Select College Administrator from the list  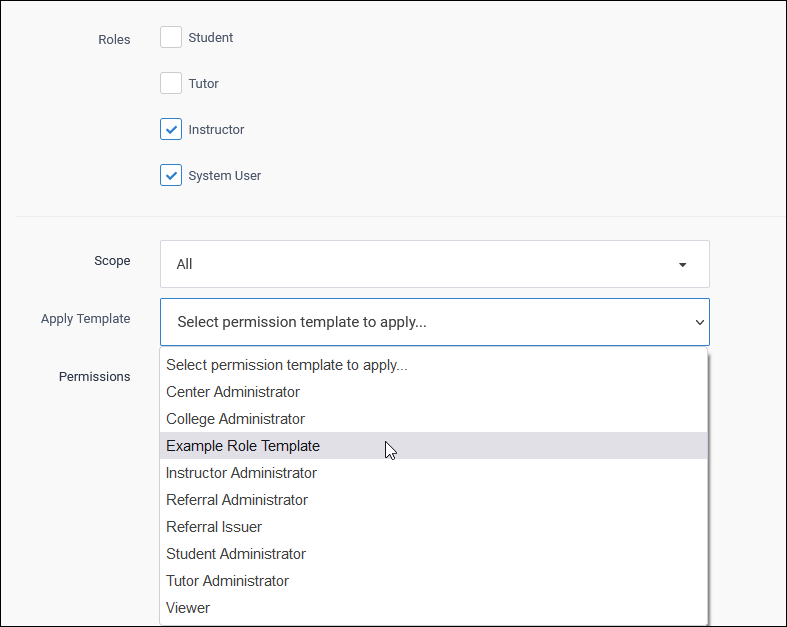(235, 419)
